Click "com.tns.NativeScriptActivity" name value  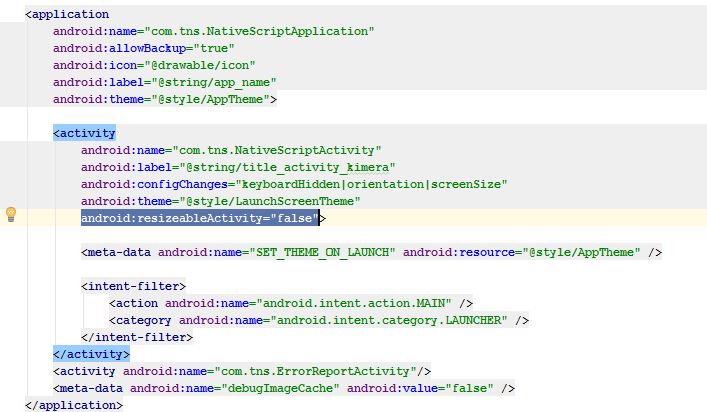277,150
